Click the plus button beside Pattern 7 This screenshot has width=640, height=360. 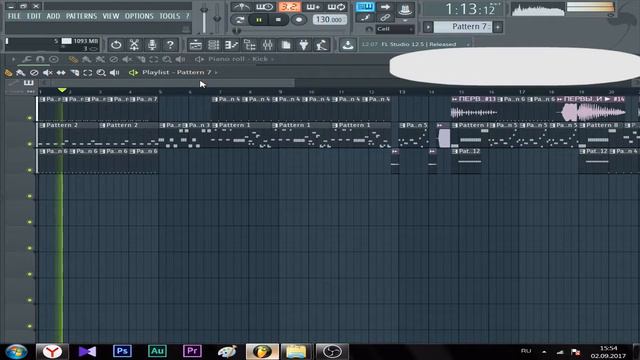coord(498,27)
